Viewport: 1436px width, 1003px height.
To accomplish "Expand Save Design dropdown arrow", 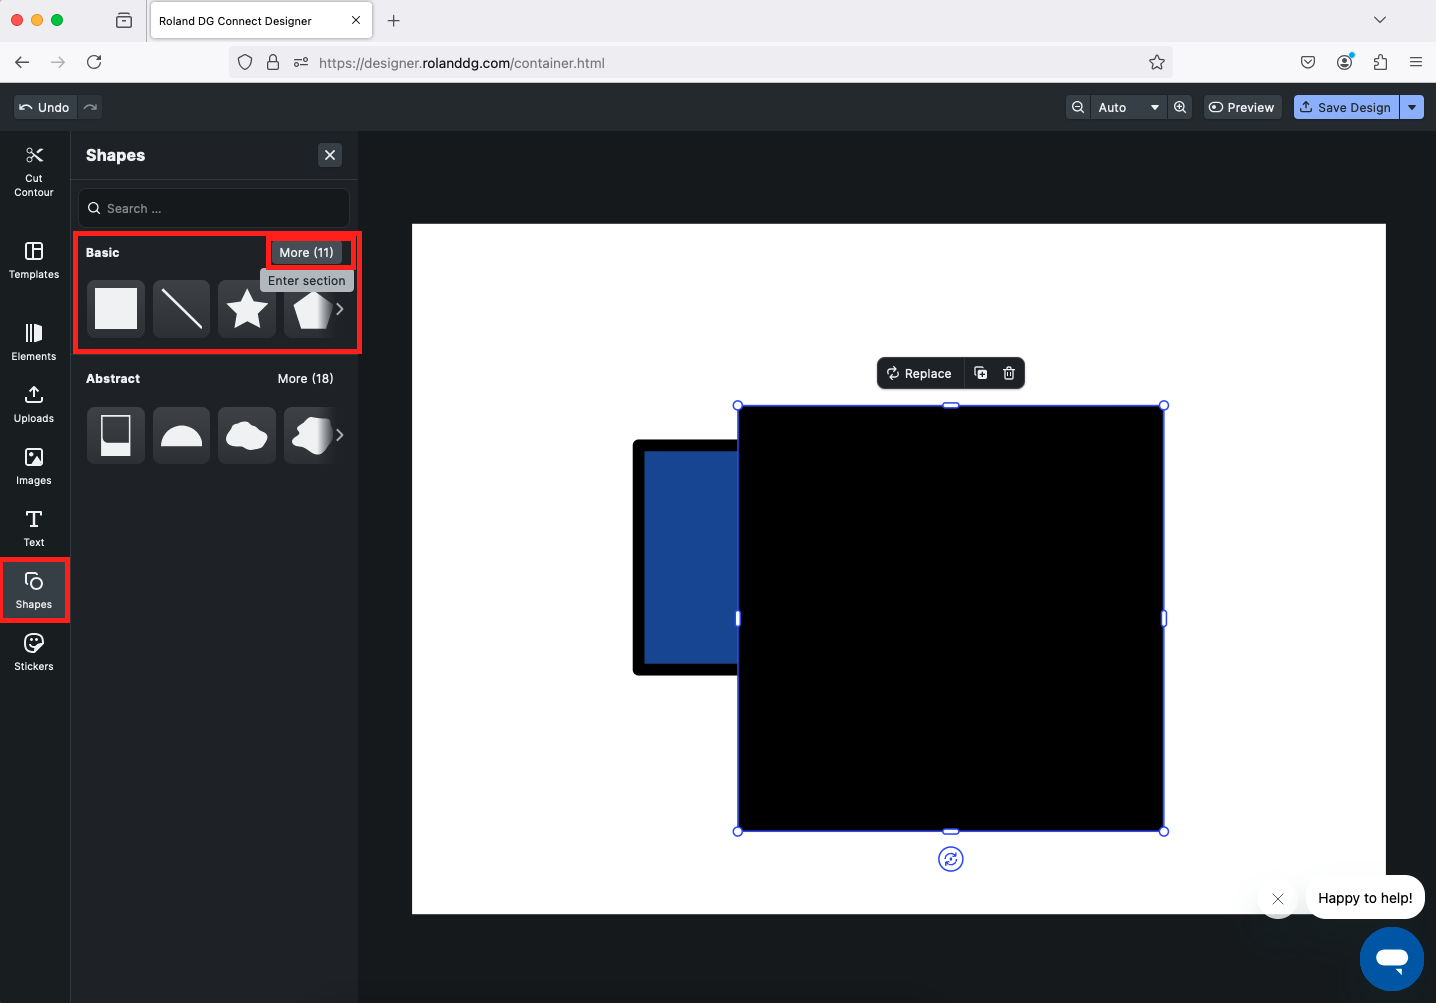I will point(1412,107).
